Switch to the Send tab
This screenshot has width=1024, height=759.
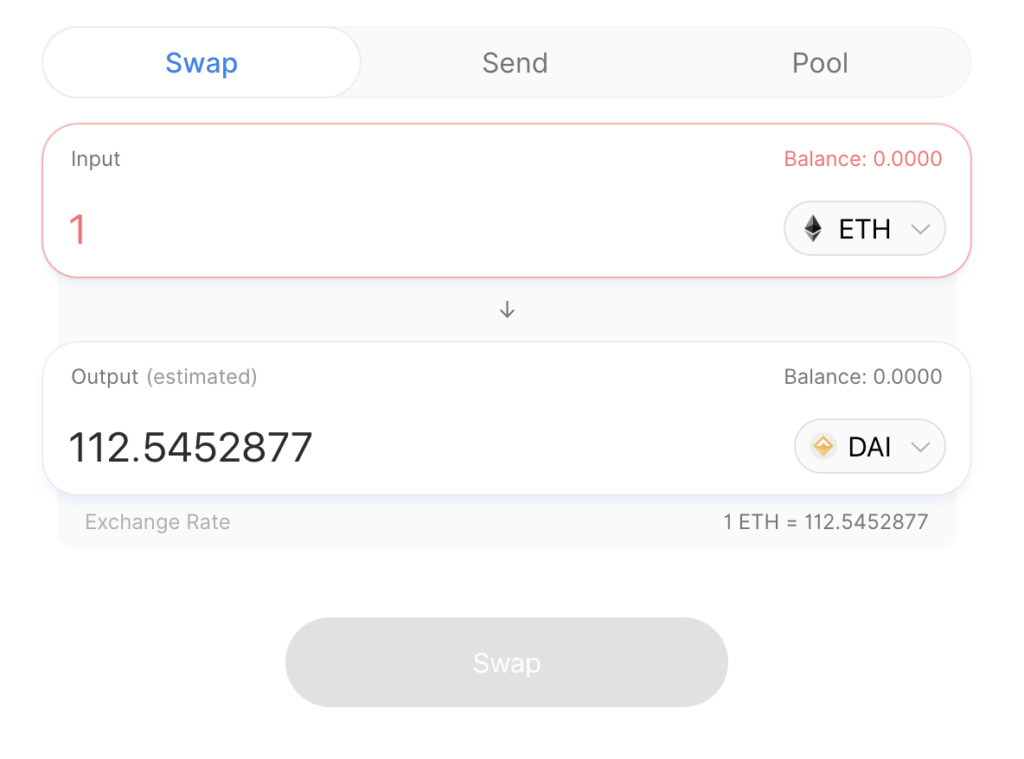tap(514, 62)
